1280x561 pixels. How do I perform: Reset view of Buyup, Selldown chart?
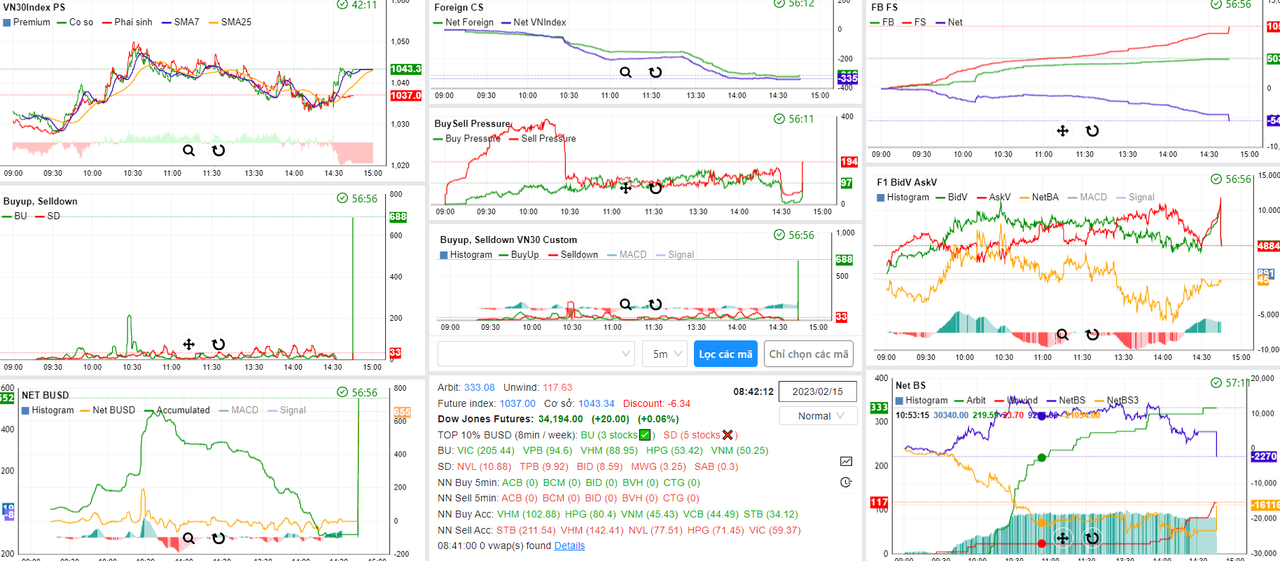218,345
